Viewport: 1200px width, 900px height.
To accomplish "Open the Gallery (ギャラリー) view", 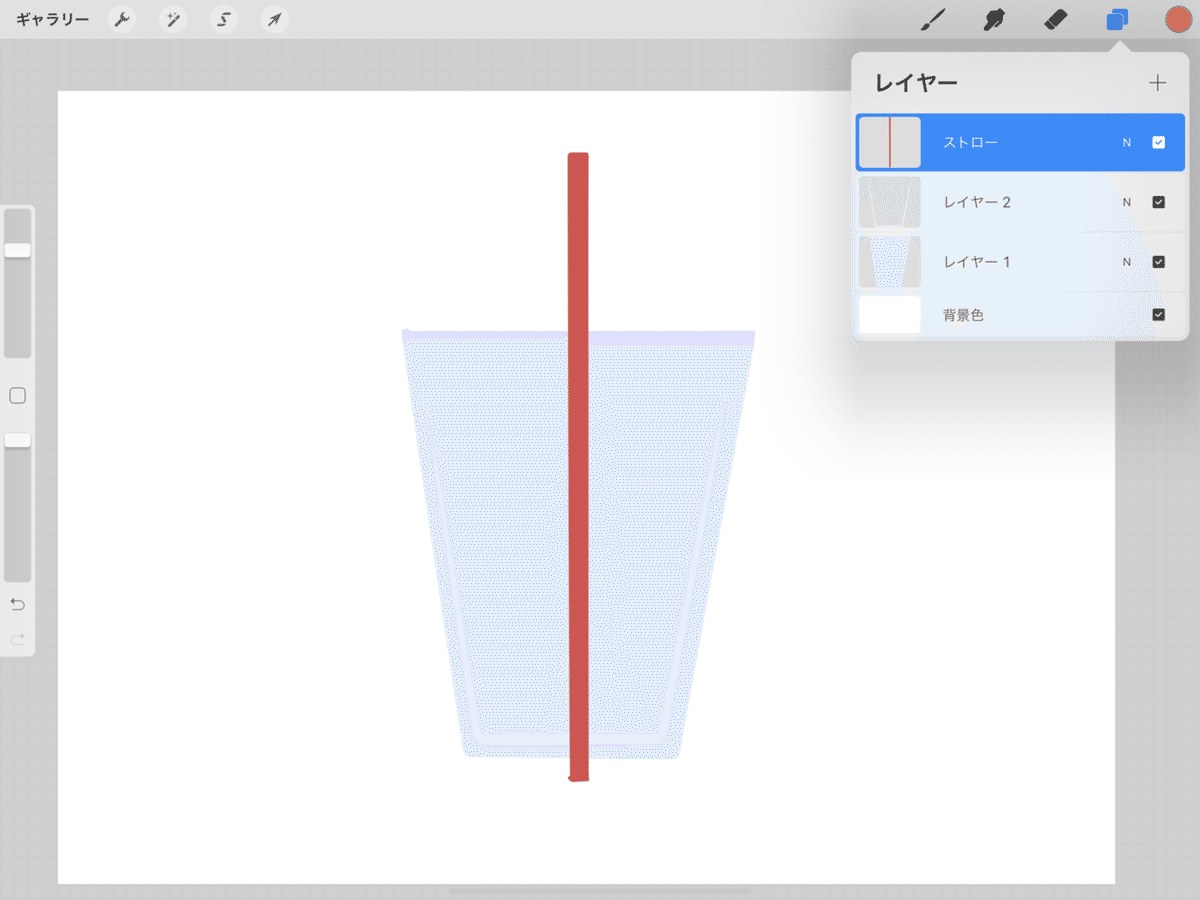I will [x=52, y=19].
